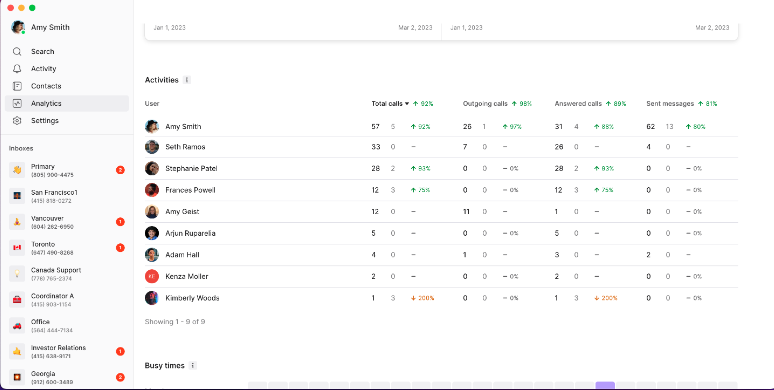Image resolution: width=774 pixels, height=390 pixels.
Task: Select Amy Geist in the table
Action: [x=182, y=211]
